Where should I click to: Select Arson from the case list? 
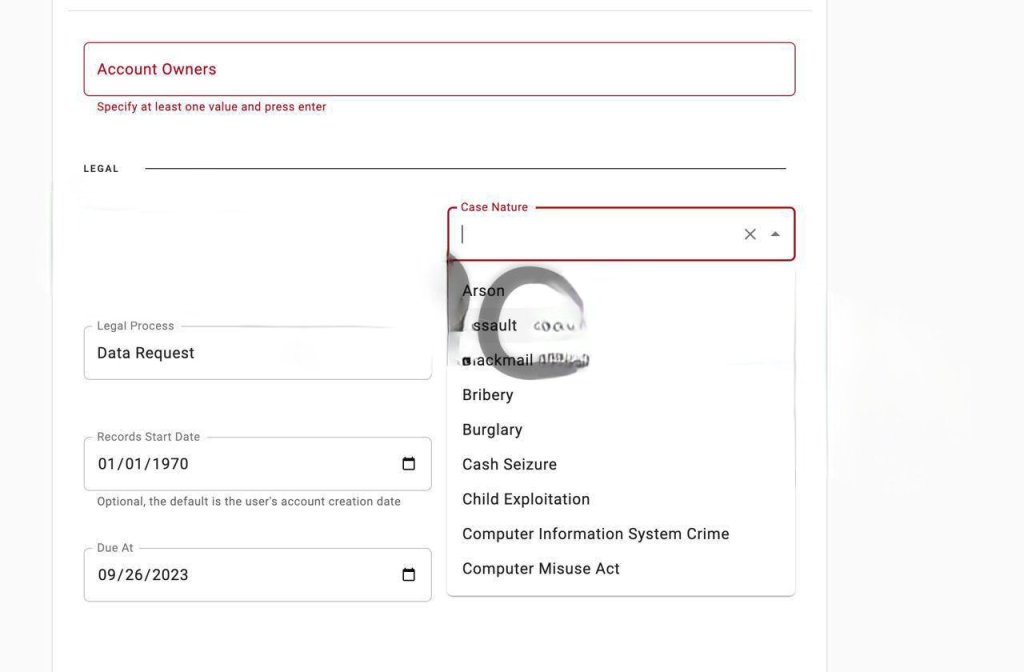coord(484,291)
